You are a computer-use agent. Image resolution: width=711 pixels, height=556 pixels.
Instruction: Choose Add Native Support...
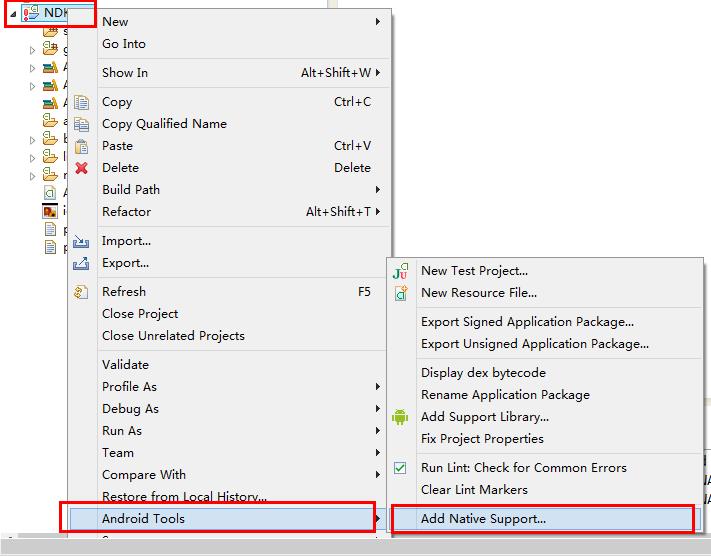point(545,519)
